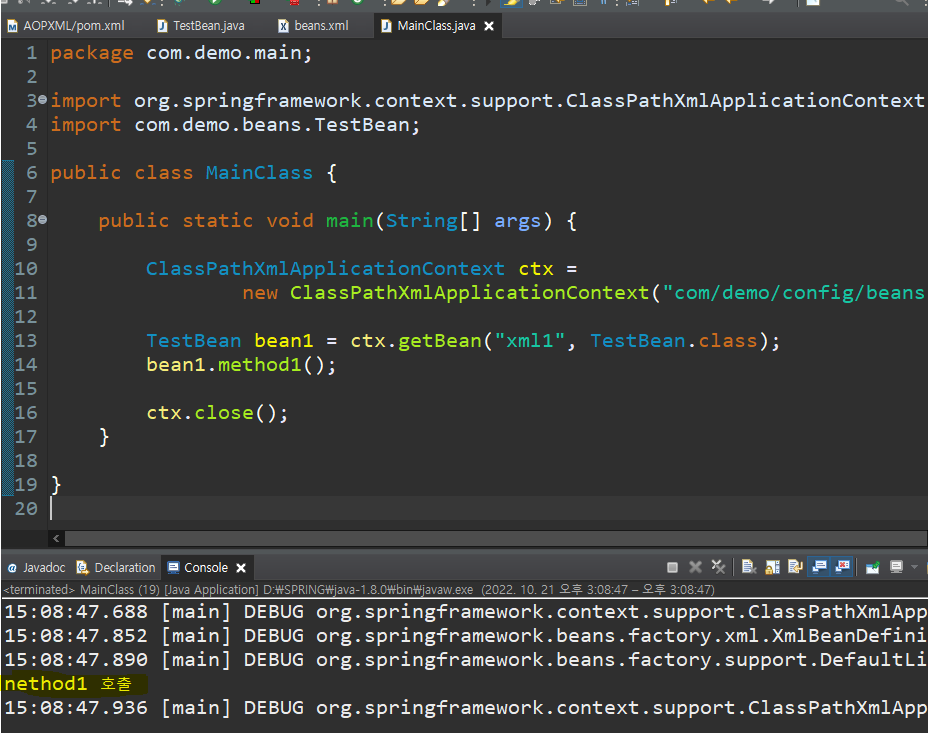This screenshot has height=733, width=928.
Task: Click the 'ctx' variable on line 10
Action: [x=536, y=269]
